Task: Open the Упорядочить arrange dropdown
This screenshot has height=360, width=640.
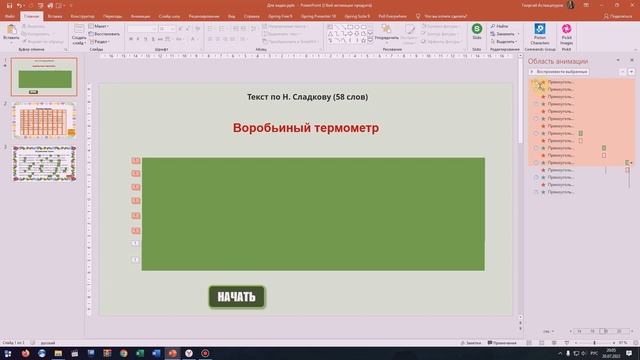Action: pyautogui.click(x=386, y=33)
